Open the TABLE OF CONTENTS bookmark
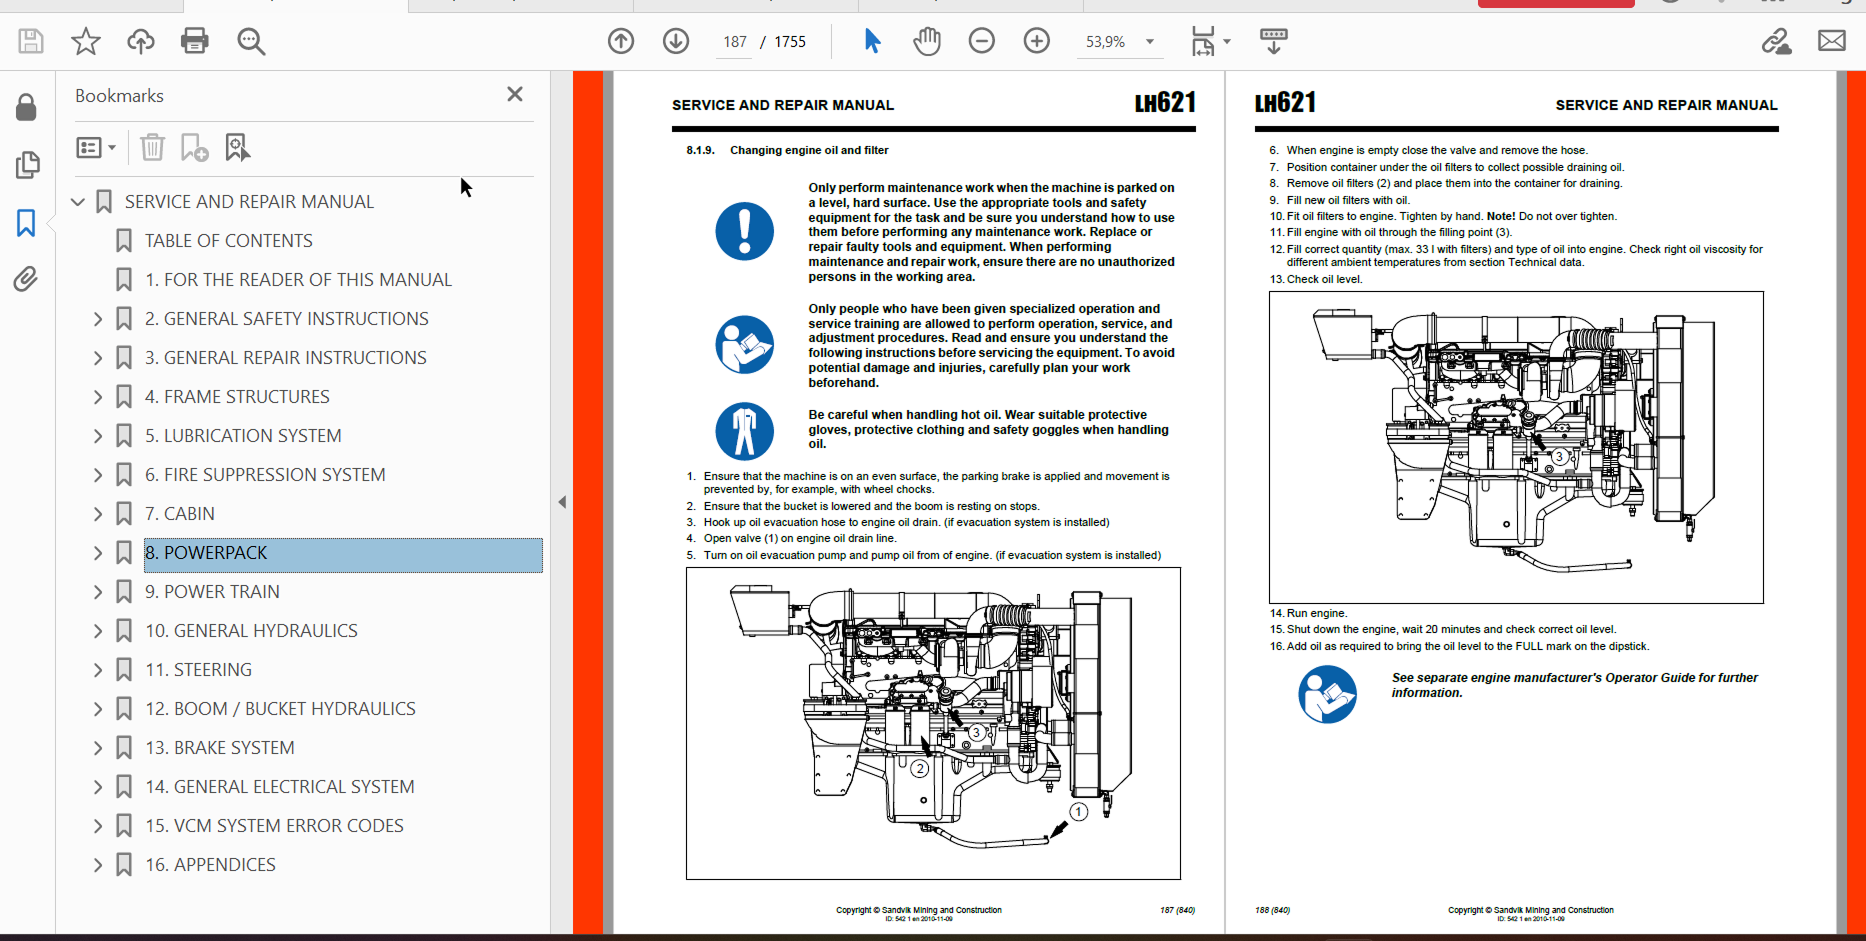 pos(228,241)
